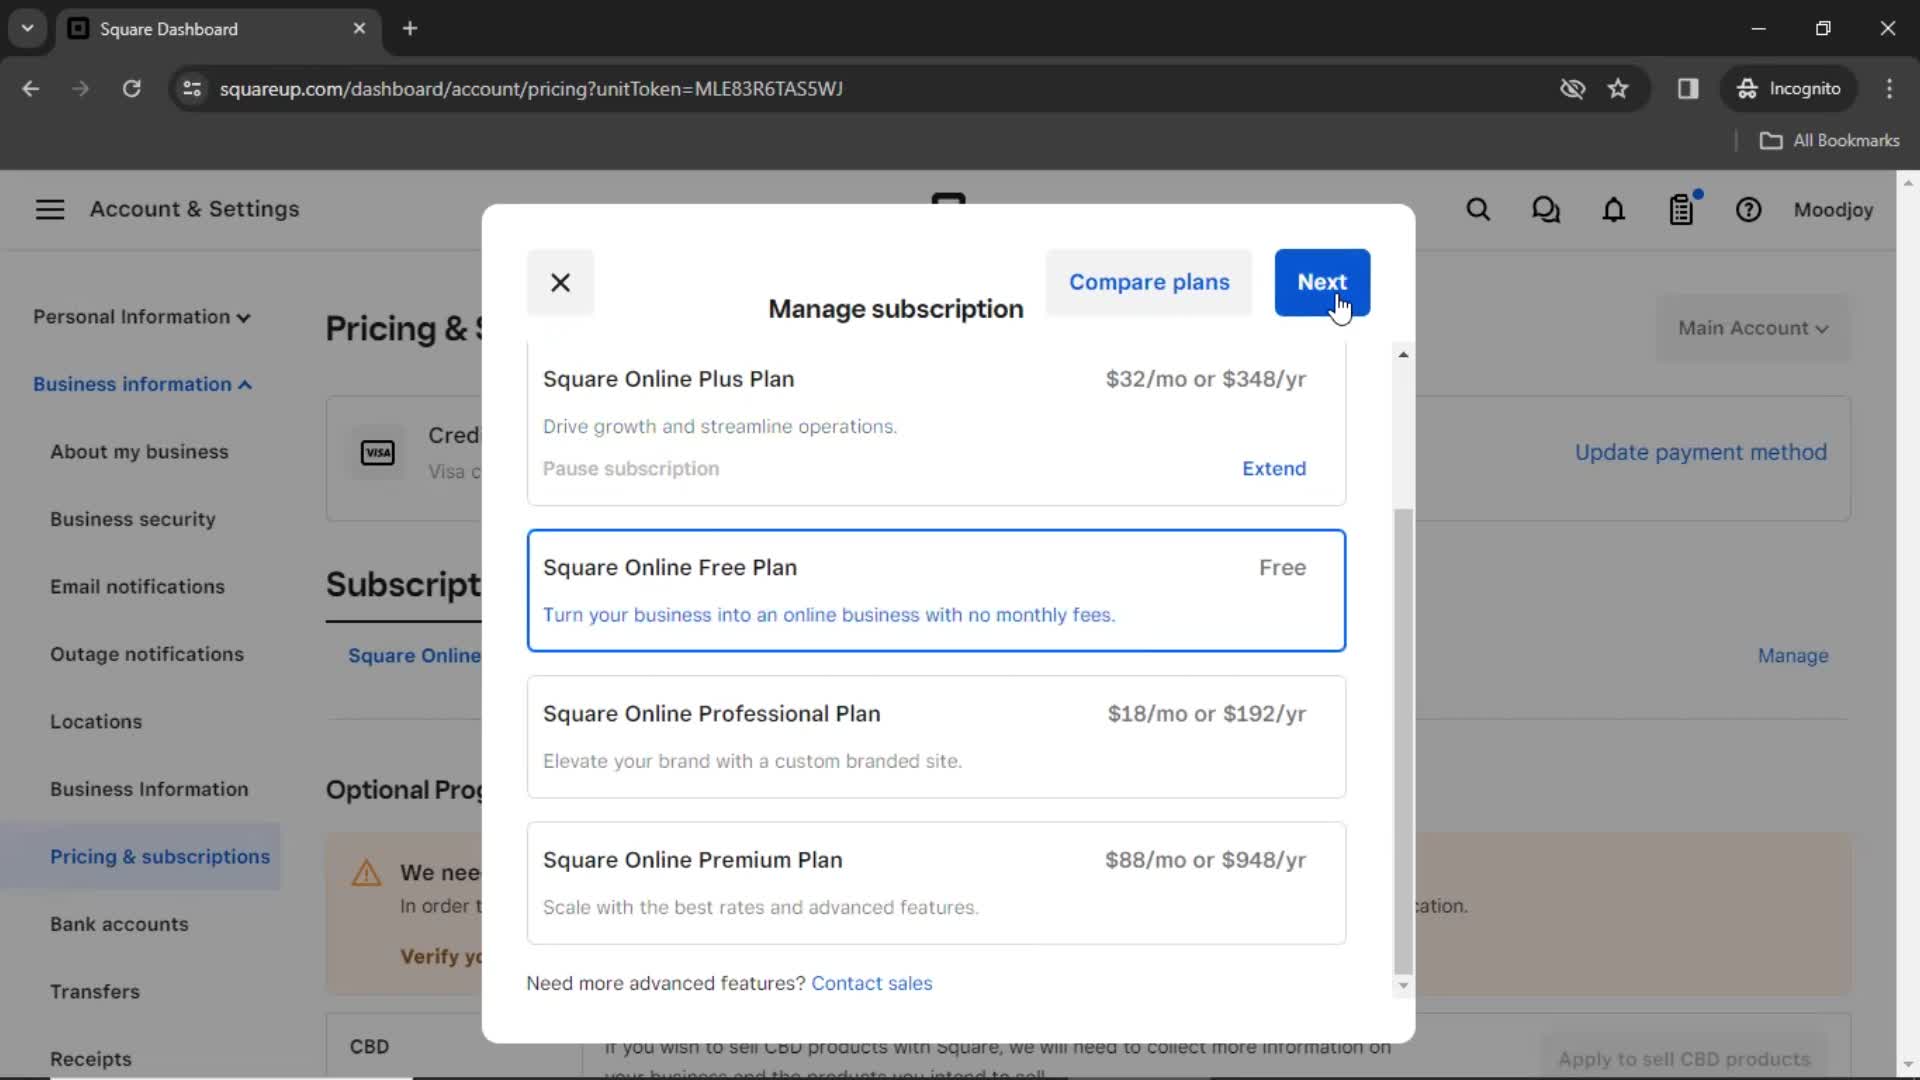Screen dimensions: 1920x1080
Task: Select Square Online Free Plan
Action: point(936,590)
